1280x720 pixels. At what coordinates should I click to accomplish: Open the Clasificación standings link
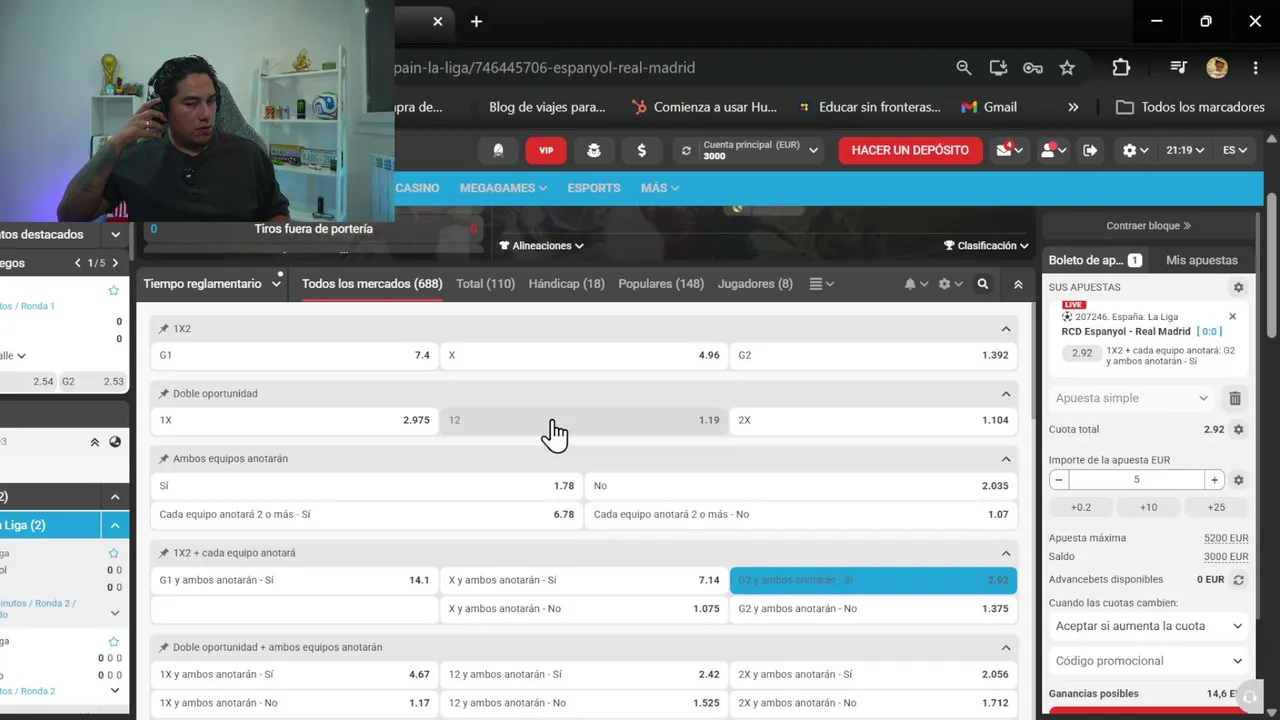click(x=986, y=246)
